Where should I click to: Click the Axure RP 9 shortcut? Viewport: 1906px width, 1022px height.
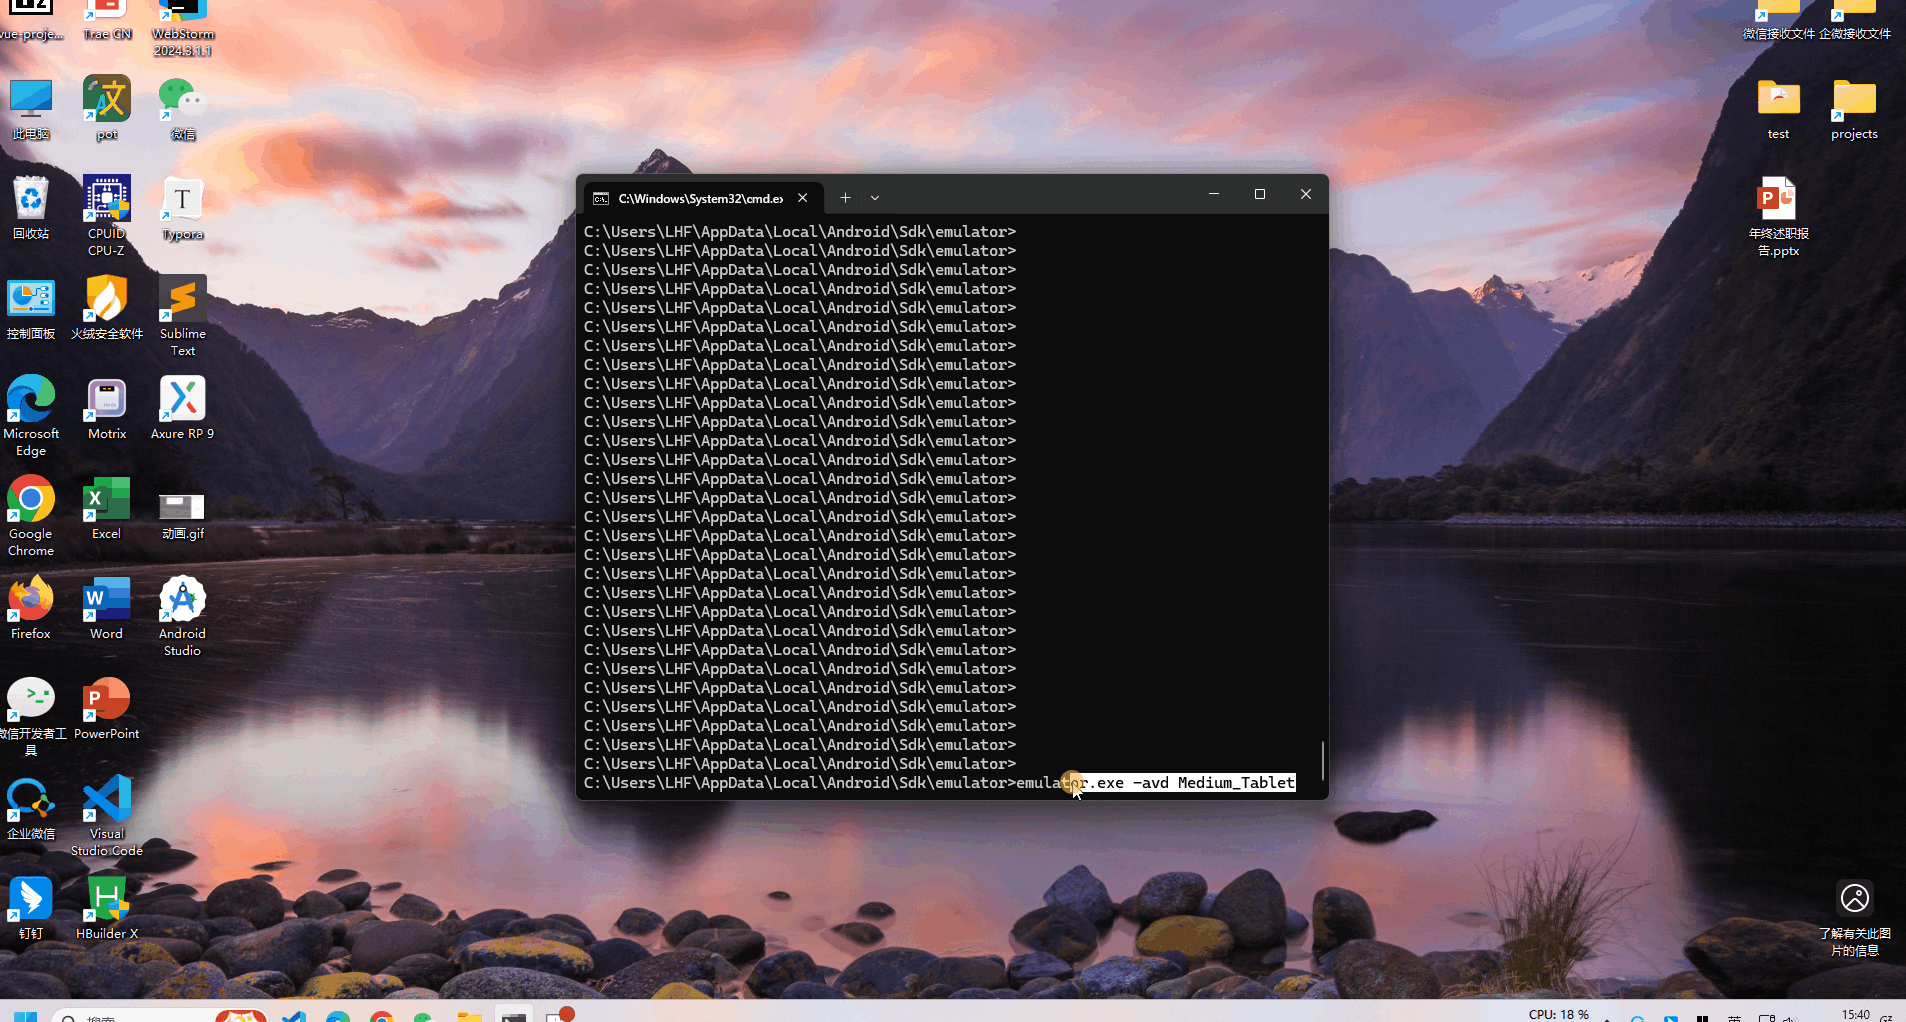coord(182,401)
